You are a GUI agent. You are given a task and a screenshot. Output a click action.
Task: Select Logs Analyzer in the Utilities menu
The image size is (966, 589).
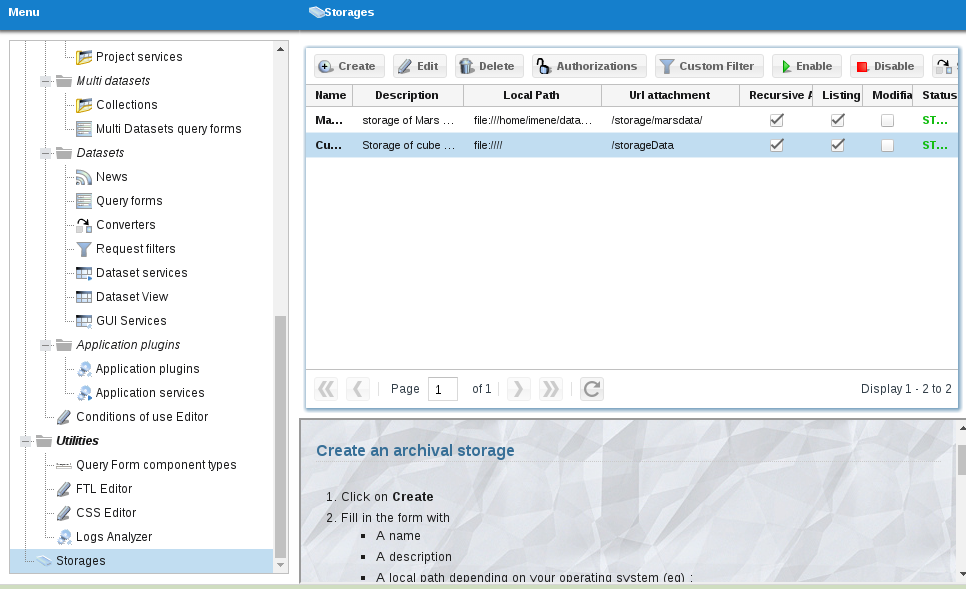click(114, 537)
